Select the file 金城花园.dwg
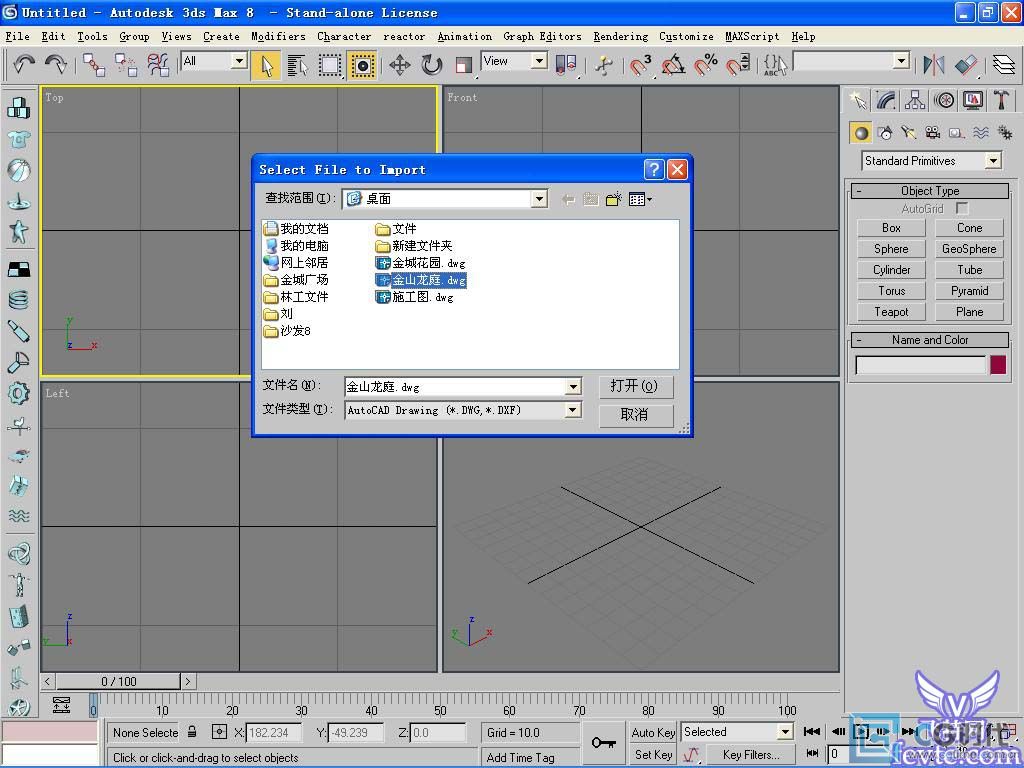 [421, 263]
